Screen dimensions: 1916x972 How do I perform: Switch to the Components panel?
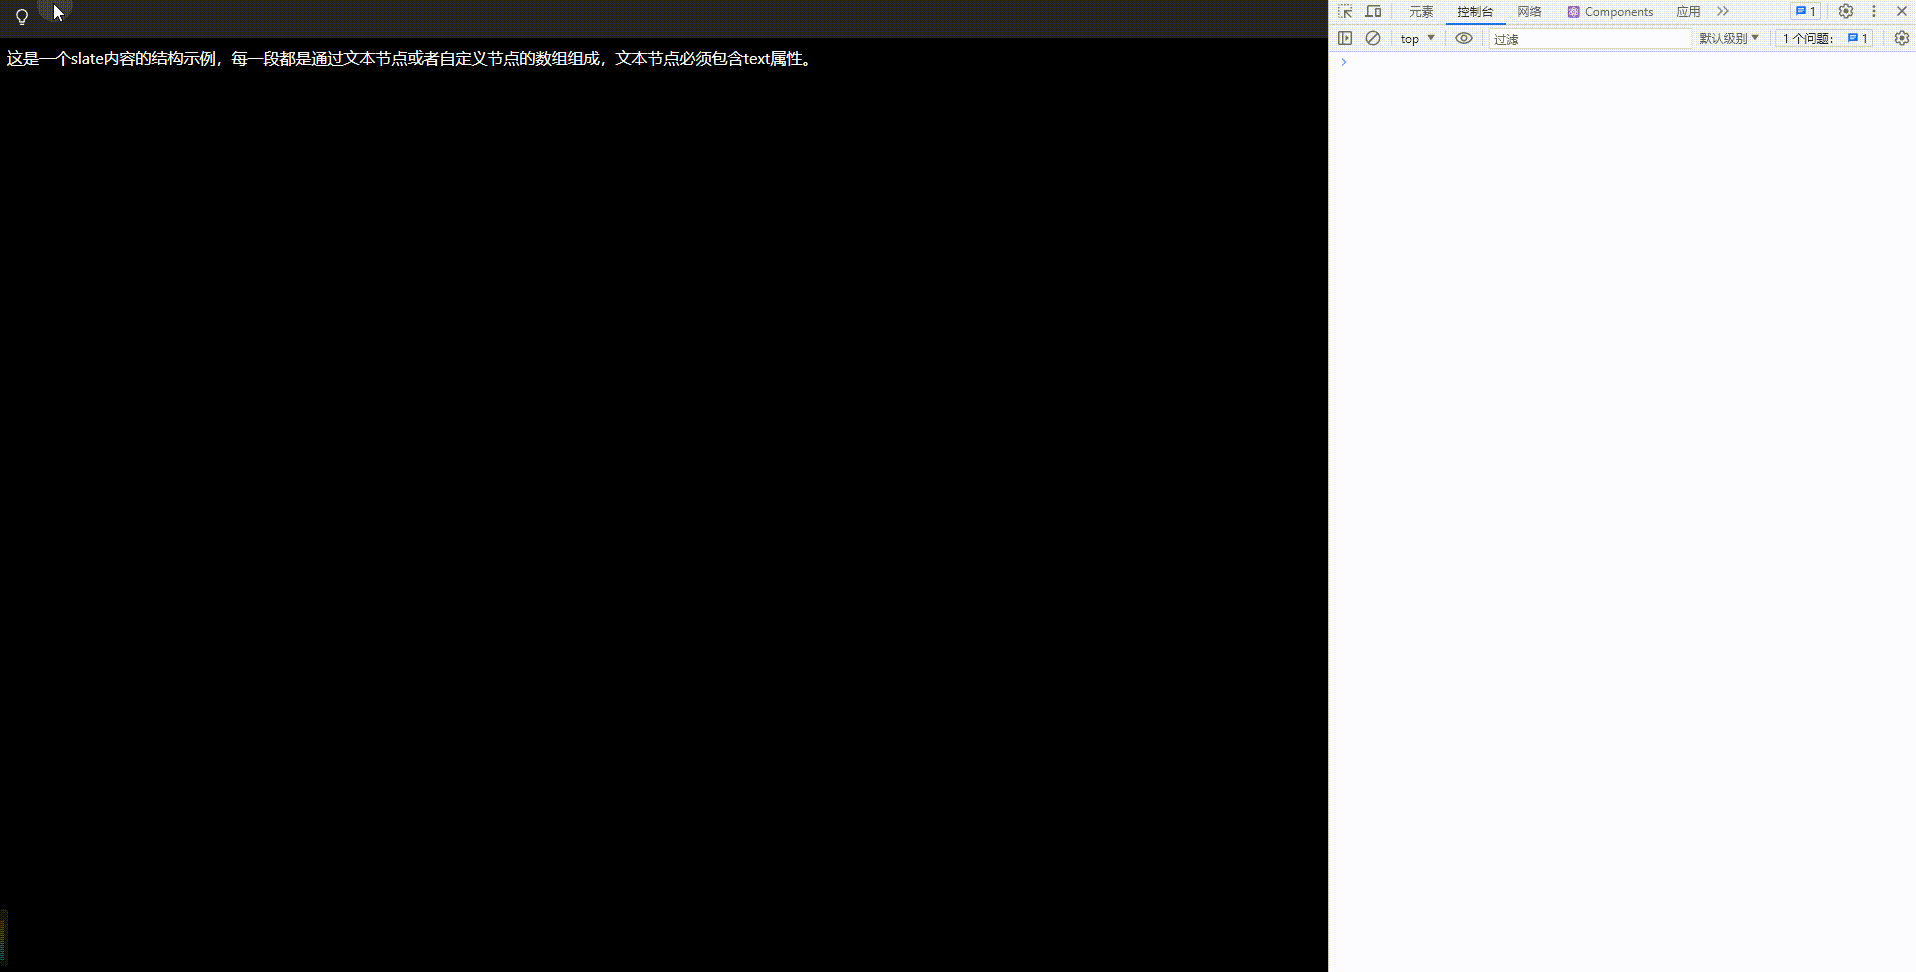(x=1610, y=11)
